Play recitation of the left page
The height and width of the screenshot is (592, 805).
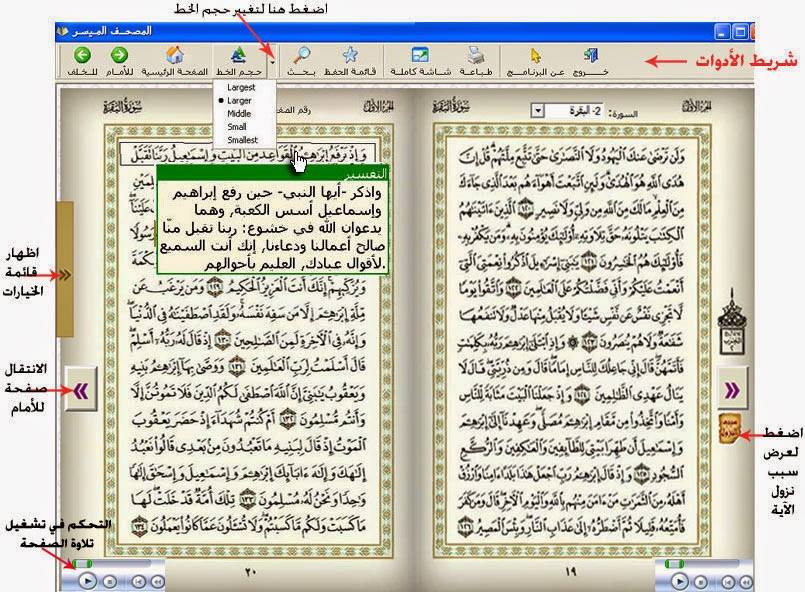[88, 581]
